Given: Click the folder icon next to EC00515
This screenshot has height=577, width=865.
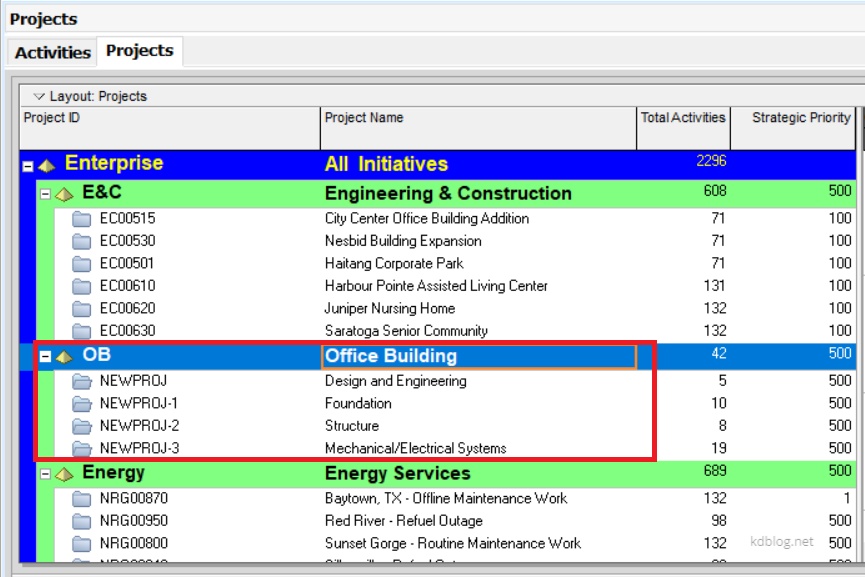Looking at the screenshot, I should (x=81, y=218).
